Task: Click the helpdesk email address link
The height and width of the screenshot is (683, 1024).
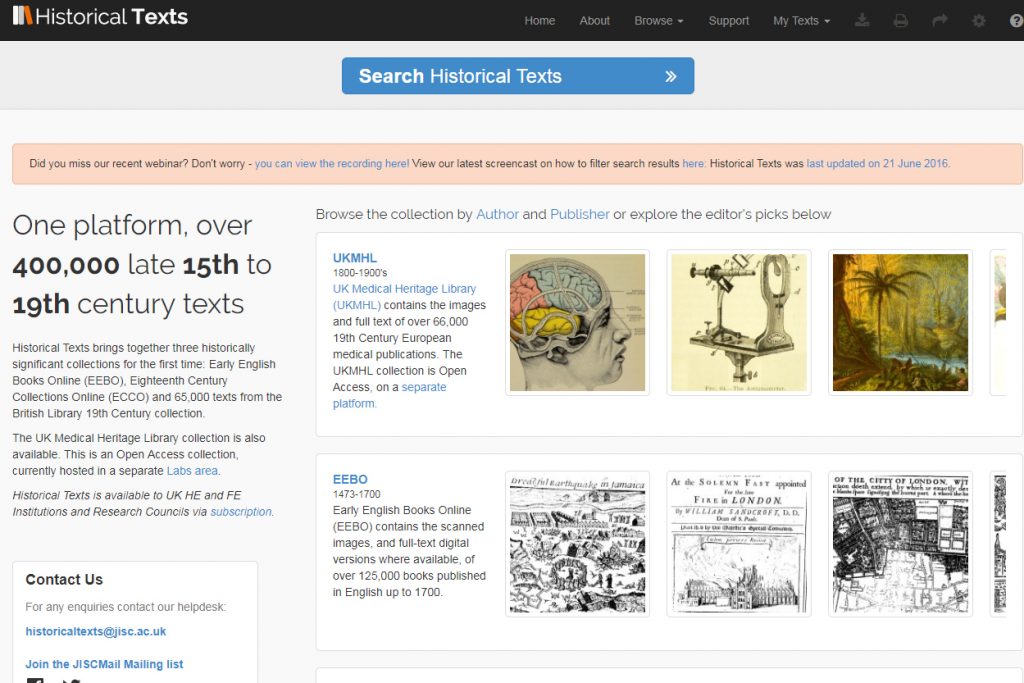Action: (x=96, y=631)
